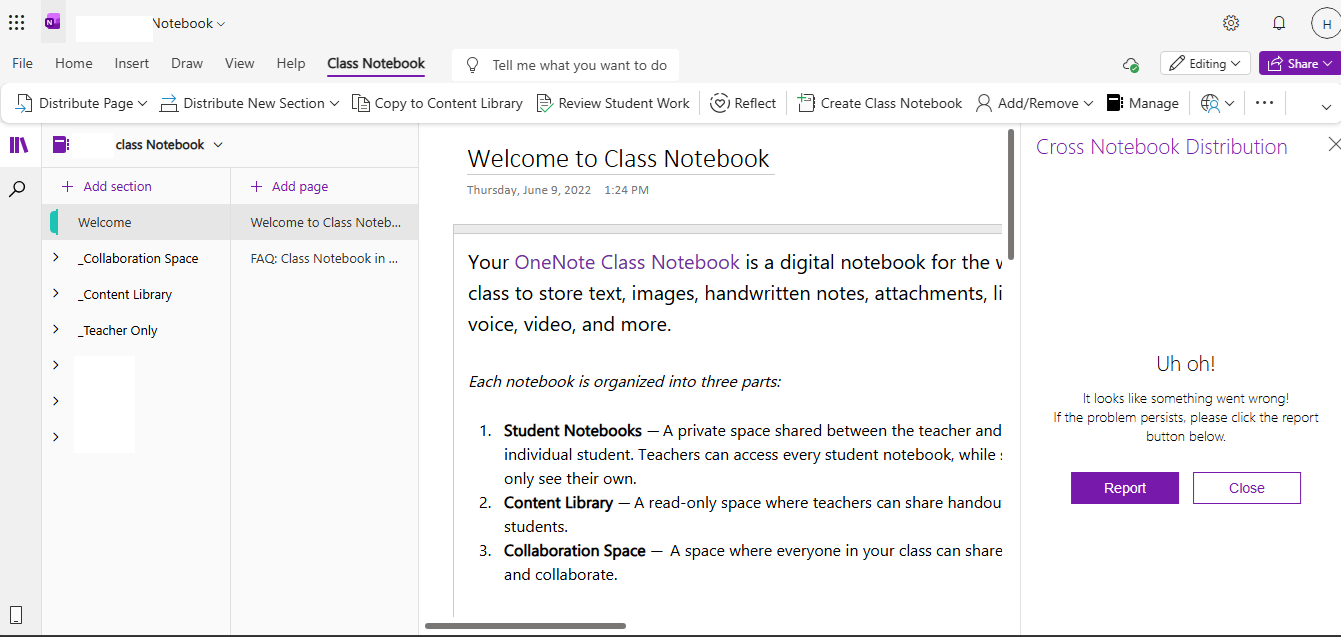Click the Tell me what you want to do box
Screen dimensions: 1341x637
566,65
